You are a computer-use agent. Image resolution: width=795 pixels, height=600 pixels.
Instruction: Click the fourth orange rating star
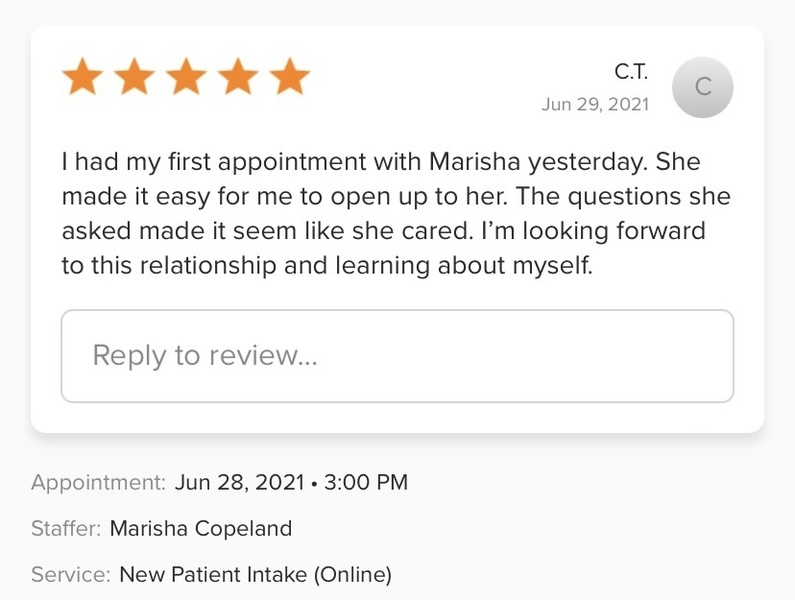[237, 77]
